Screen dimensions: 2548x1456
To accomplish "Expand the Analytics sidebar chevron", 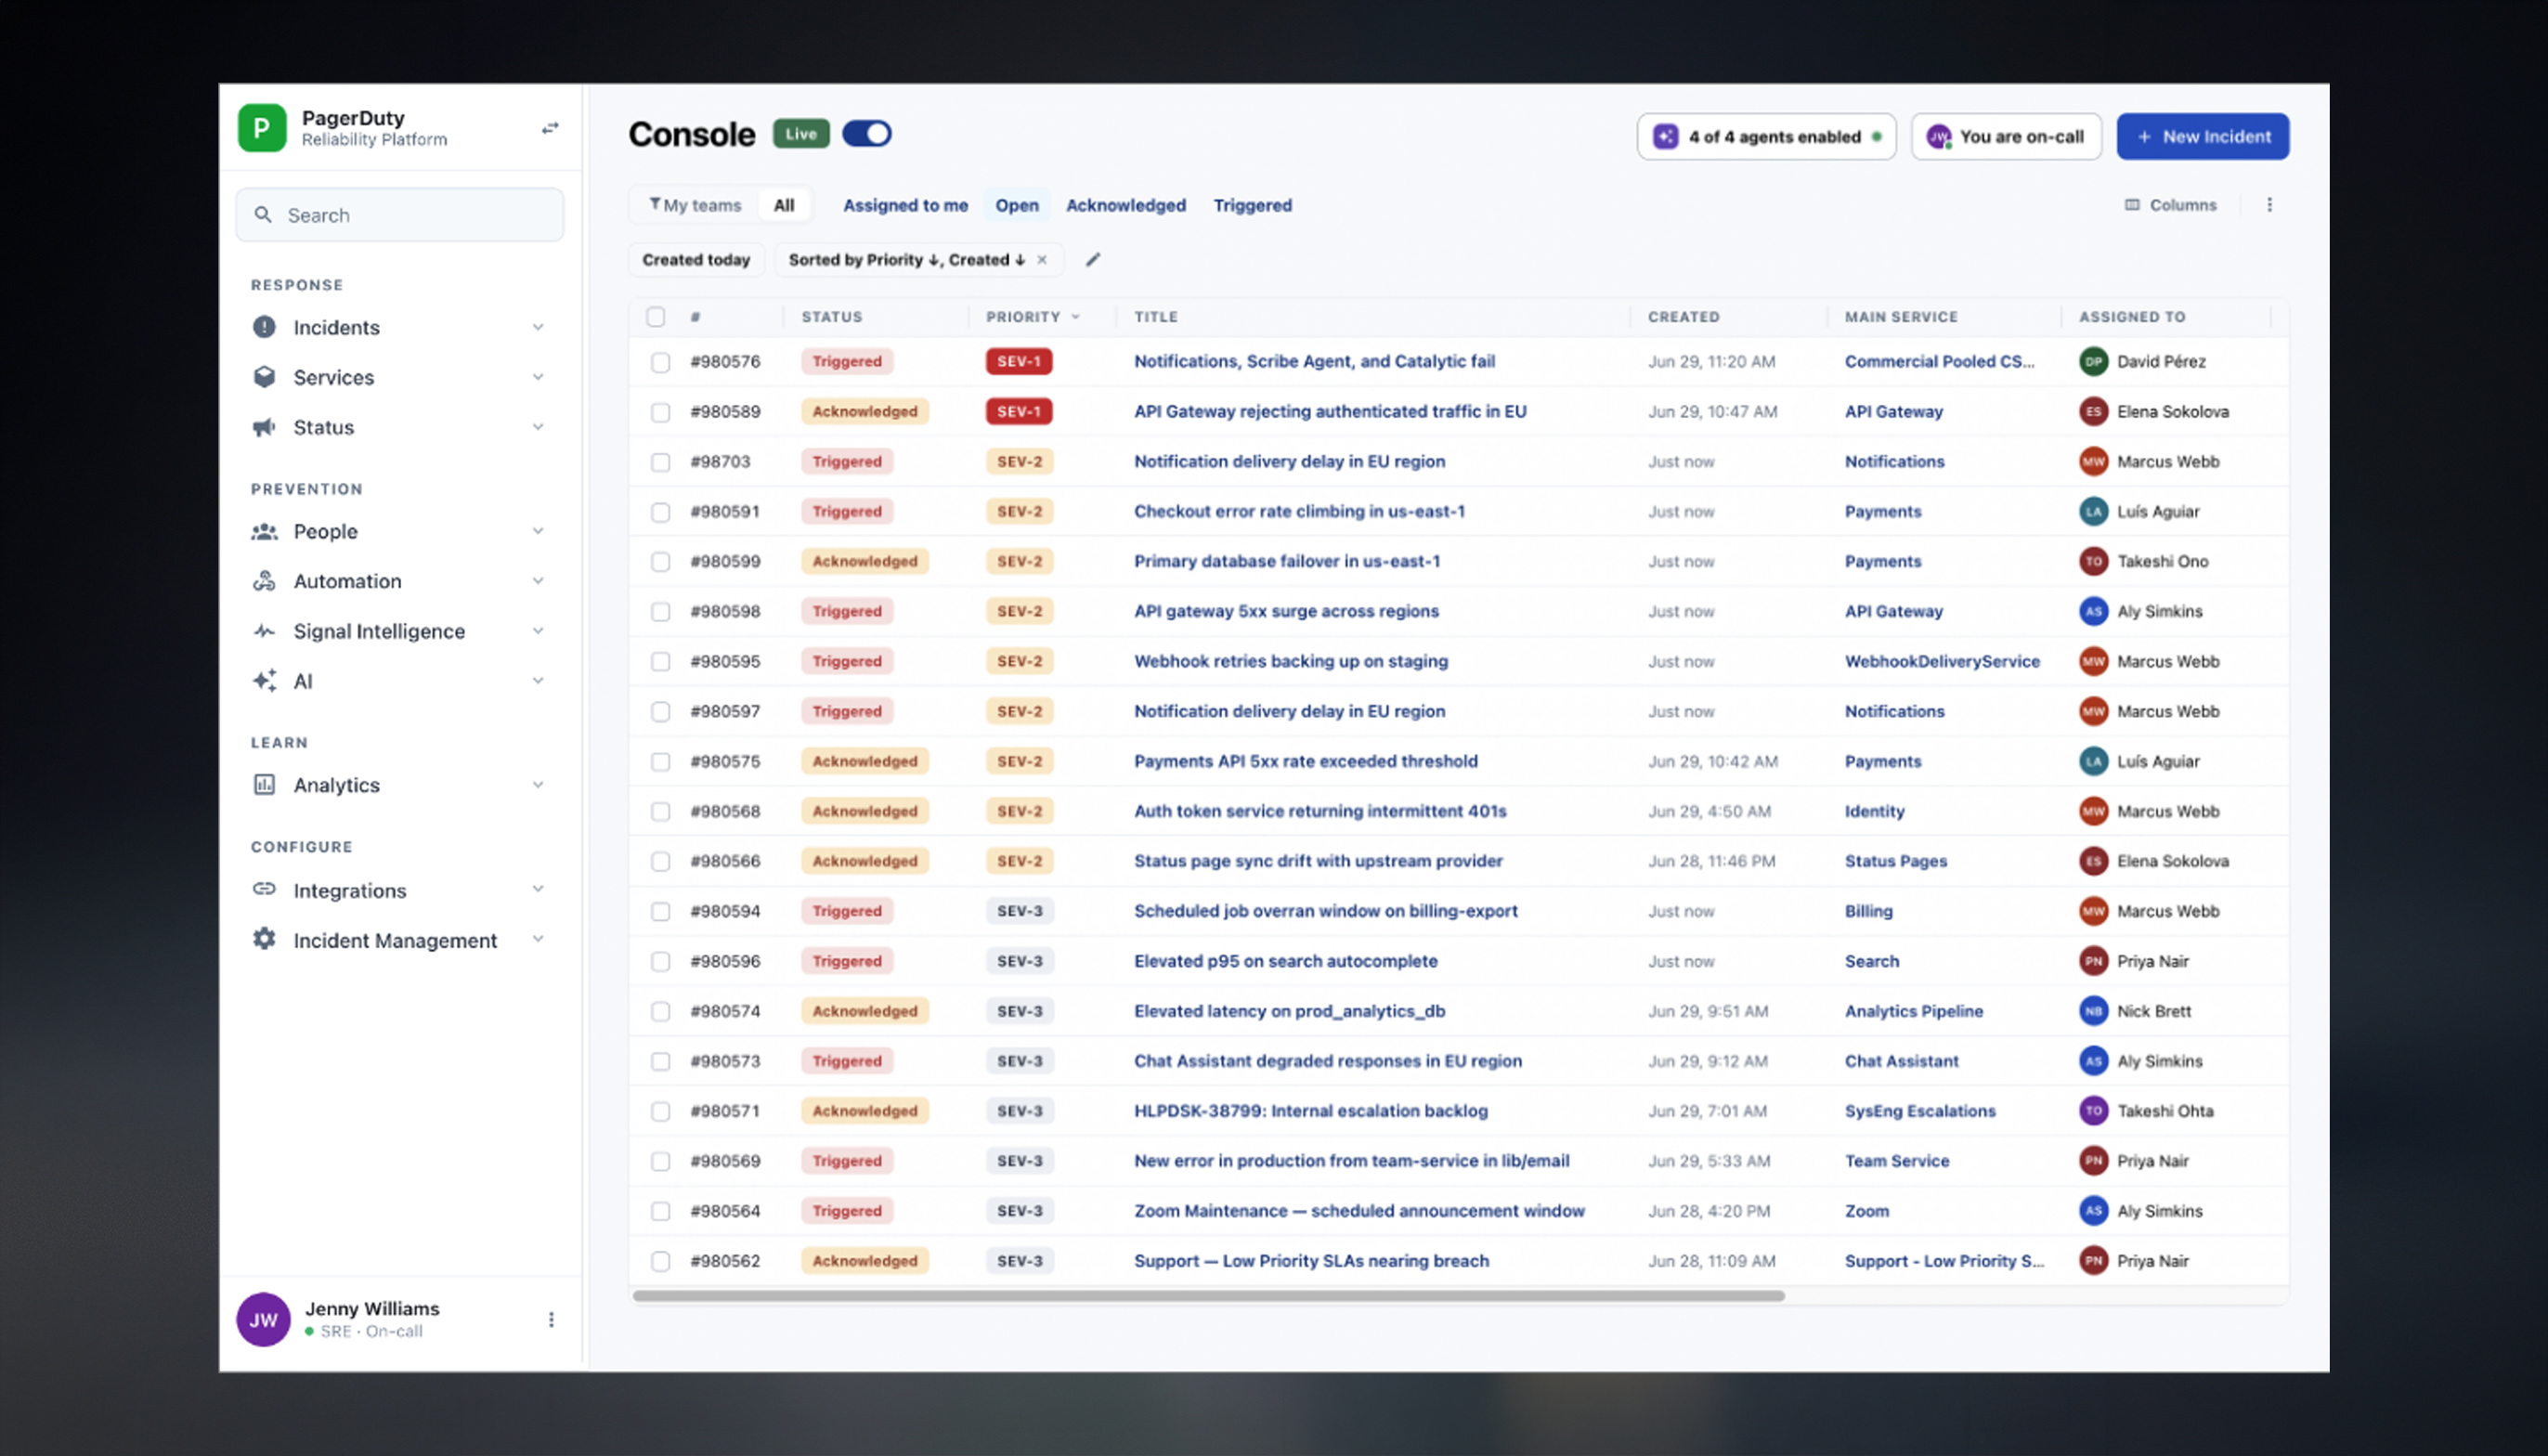I will (x=538, y=785).
